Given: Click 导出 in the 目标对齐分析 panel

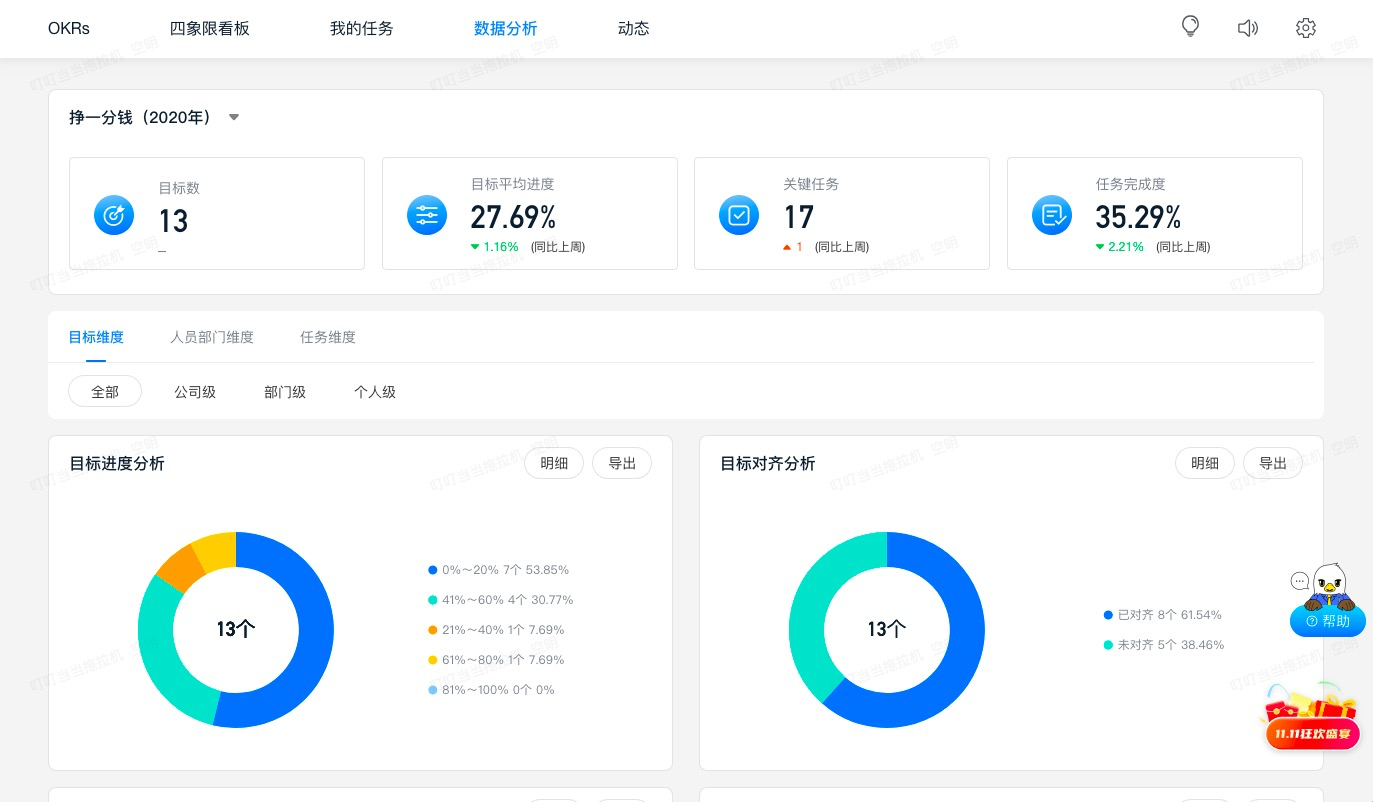Looking at the screenshot, I should [1273, 463].
